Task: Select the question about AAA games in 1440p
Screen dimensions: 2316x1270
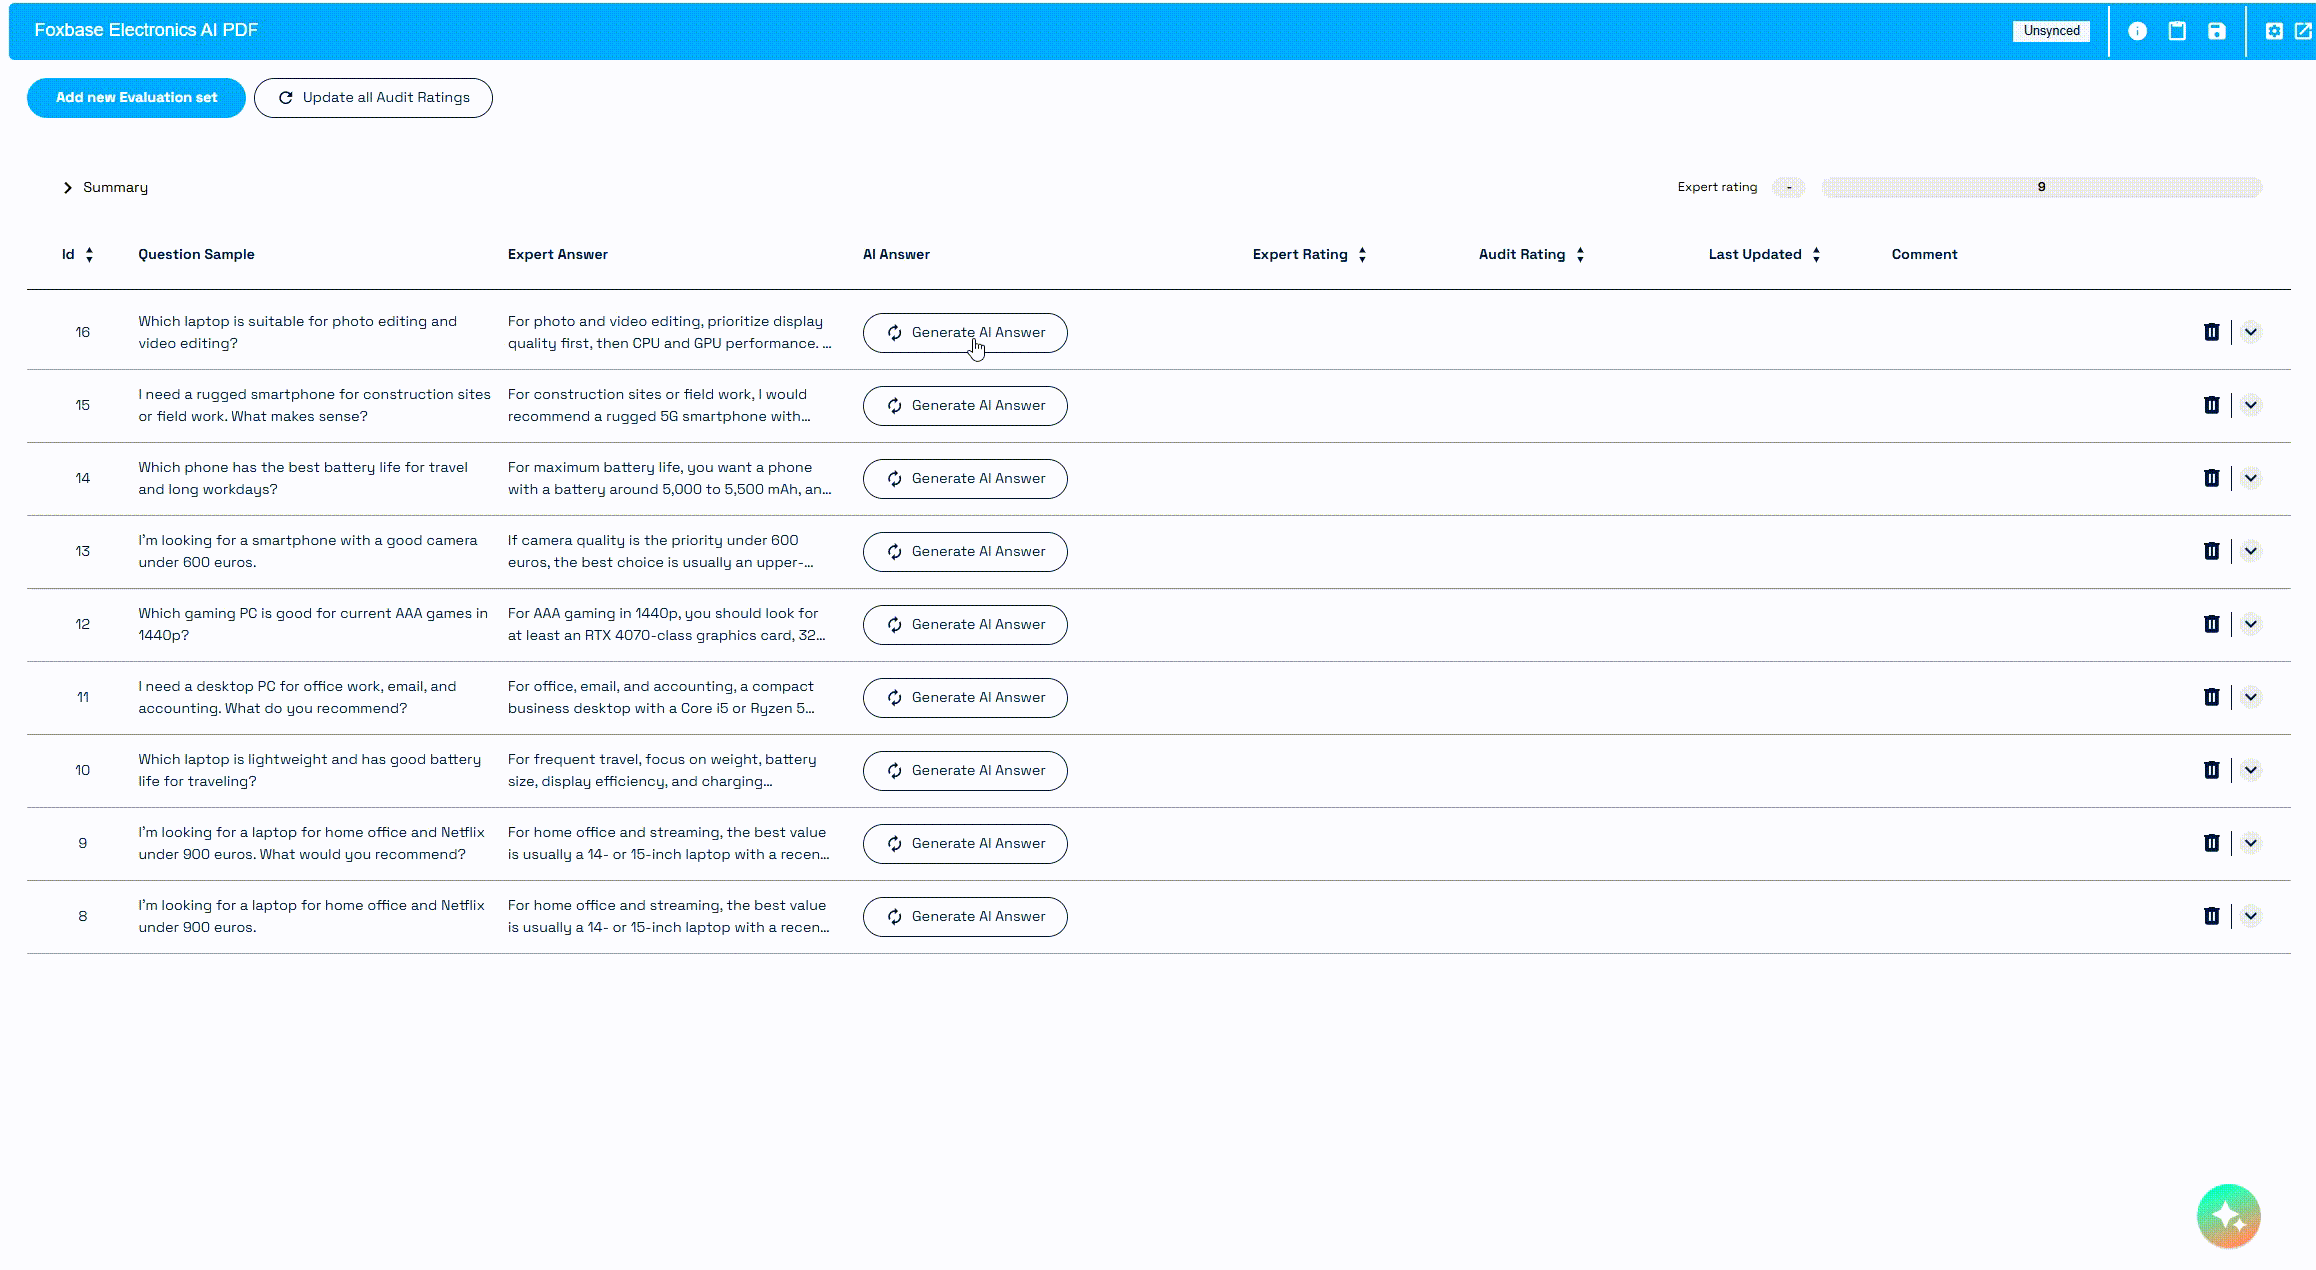Action: pyautogui.click(x=313, y=624)
